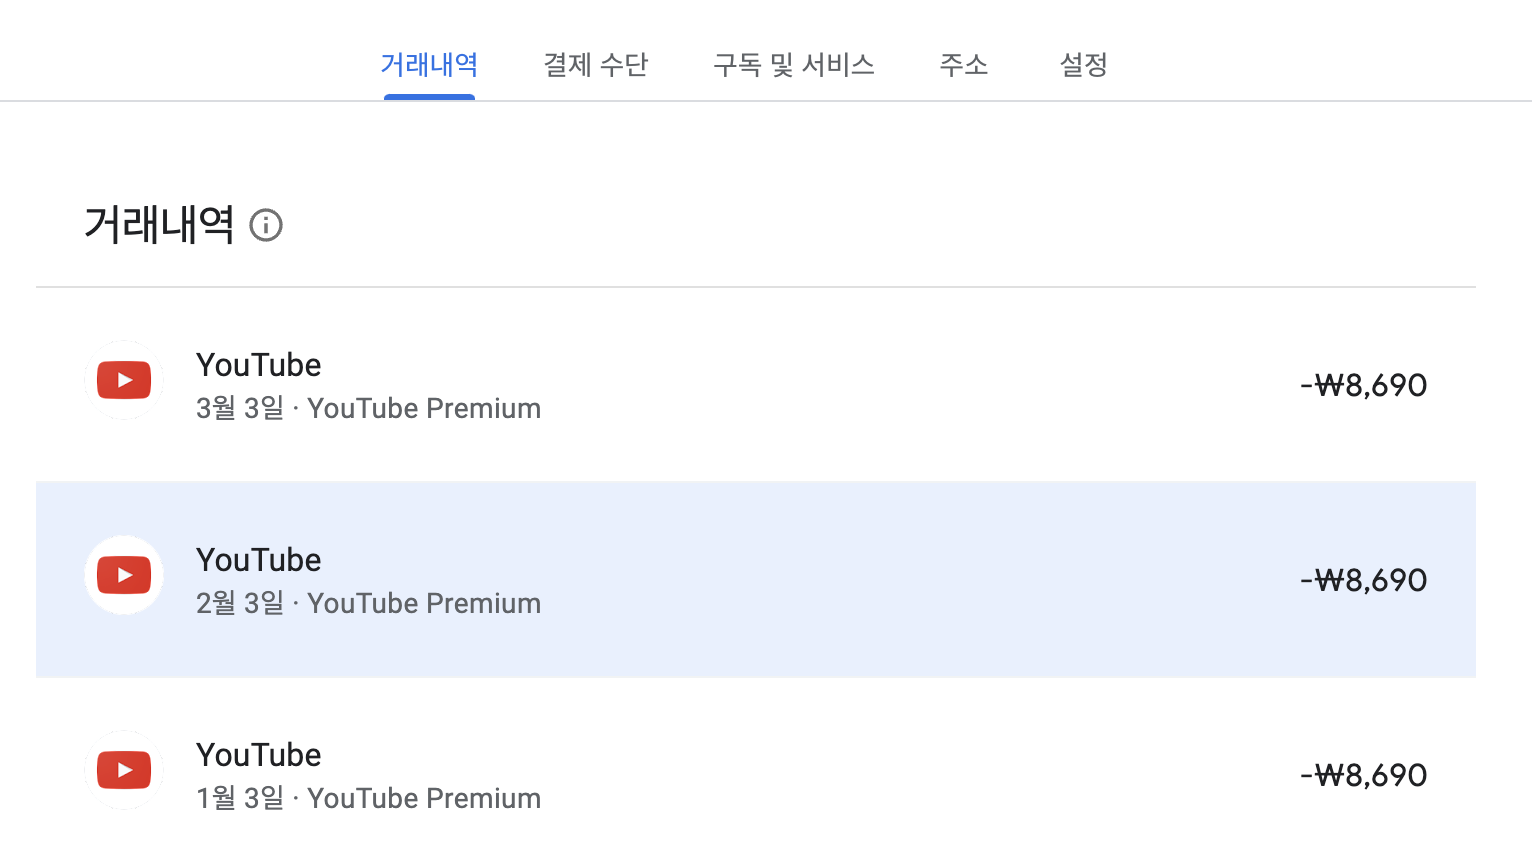Open the YouTube title of 3월 3일 payment

(258, 365)
